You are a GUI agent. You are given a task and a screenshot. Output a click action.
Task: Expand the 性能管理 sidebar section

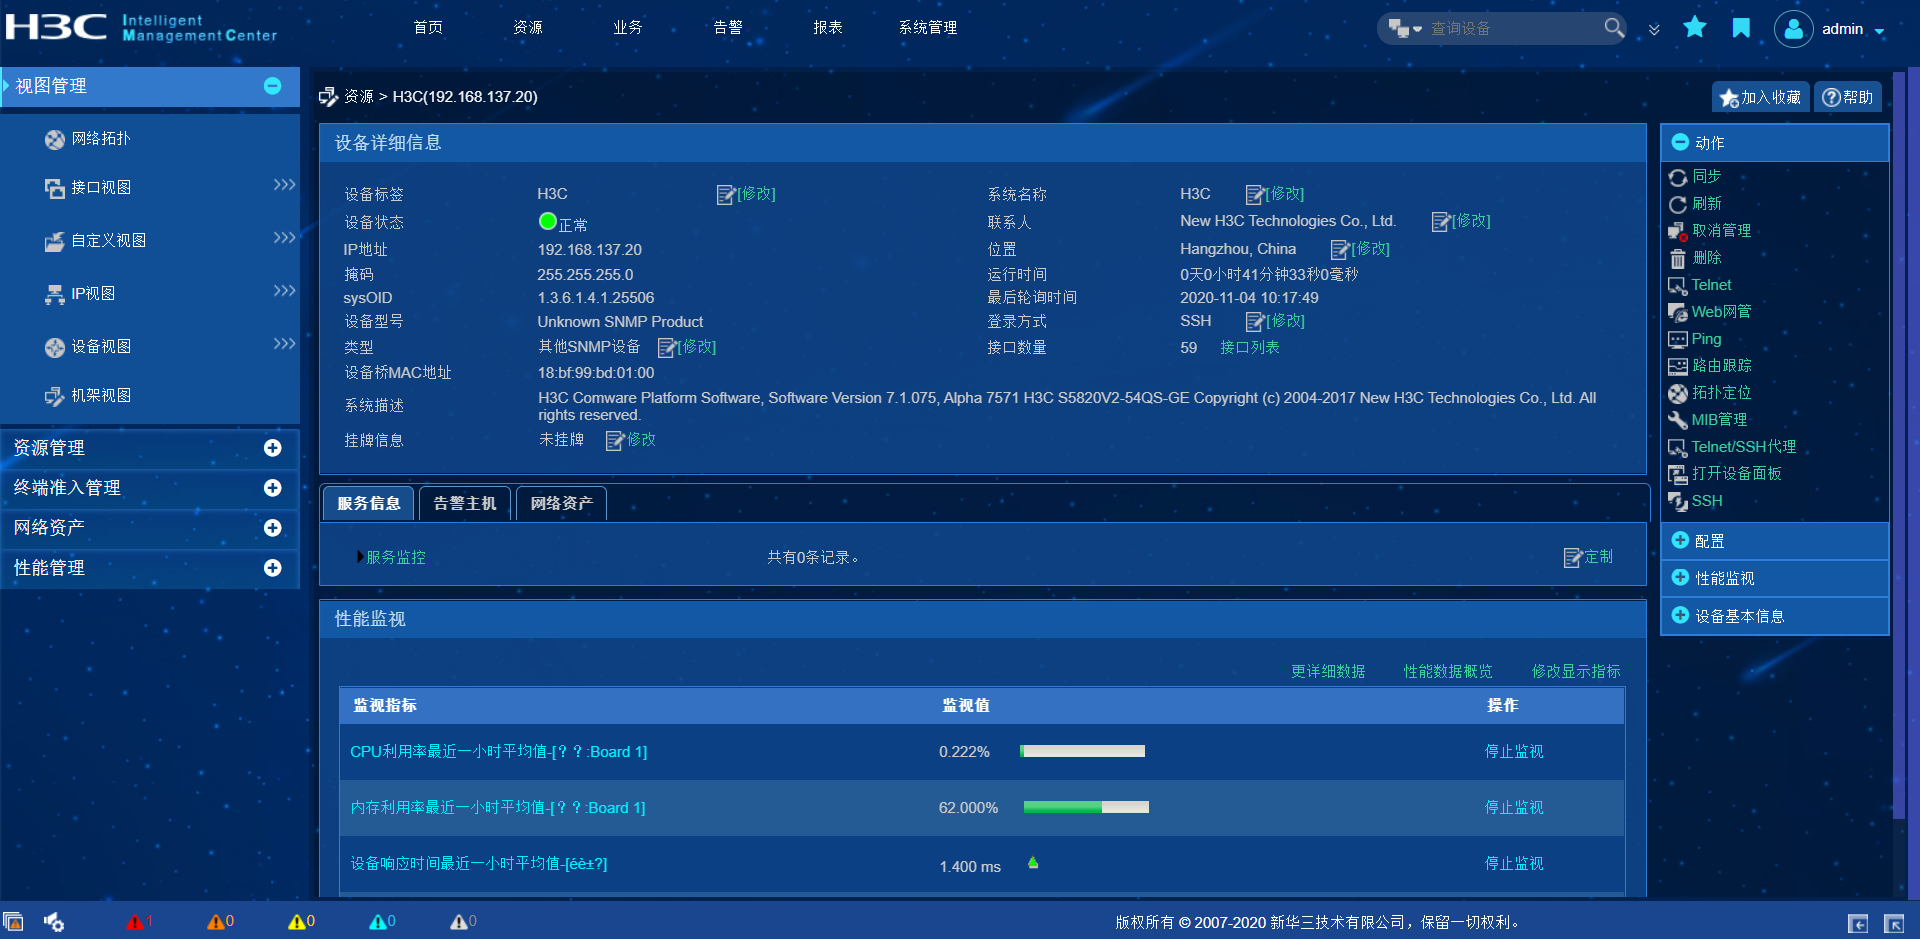(272, 568)
